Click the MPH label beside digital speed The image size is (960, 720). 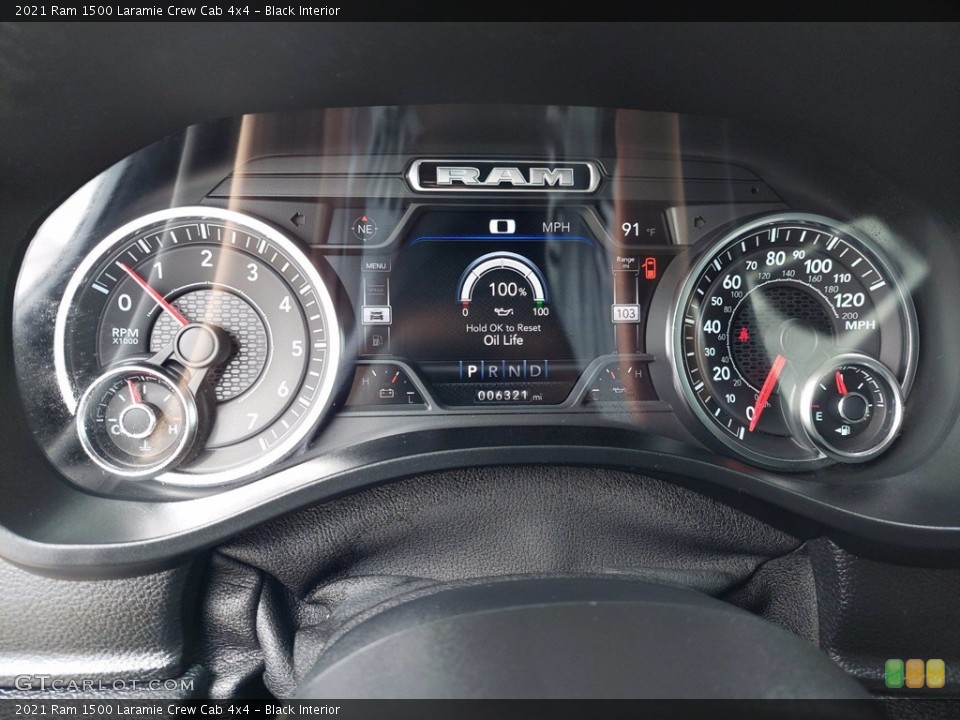556,227
